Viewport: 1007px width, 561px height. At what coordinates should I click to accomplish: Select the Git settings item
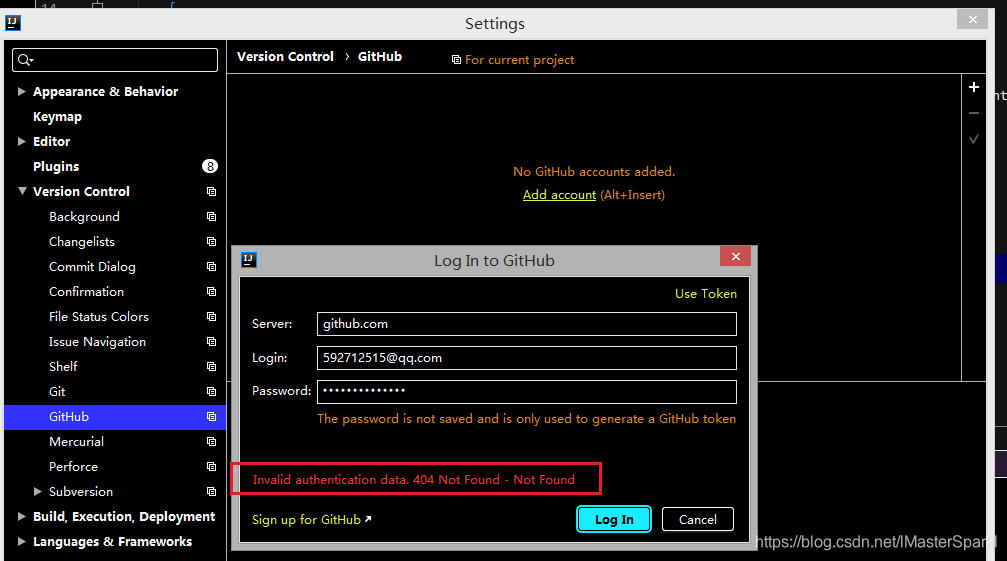click(x=57, y=392)
